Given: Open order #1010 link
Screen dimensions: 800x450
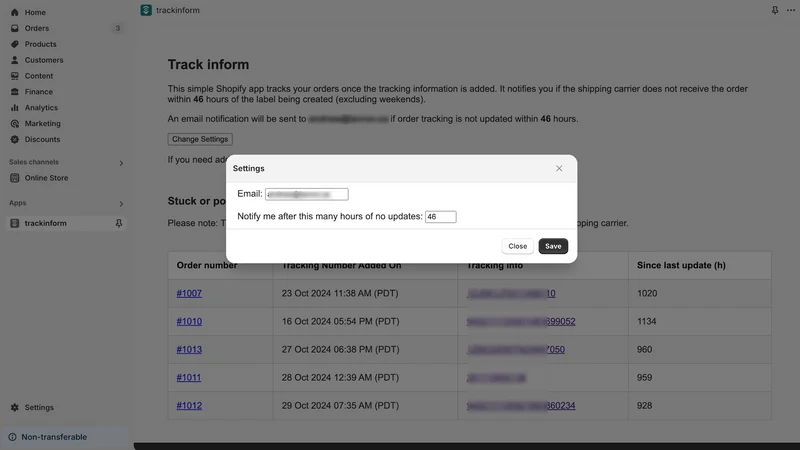Looking at the screenshot, I should pos(189,321).
